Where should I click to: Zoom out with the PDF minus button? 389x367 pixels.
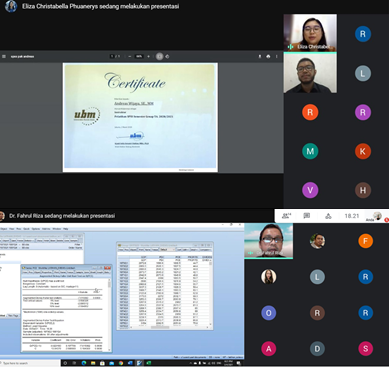click(x=130, y=56)
